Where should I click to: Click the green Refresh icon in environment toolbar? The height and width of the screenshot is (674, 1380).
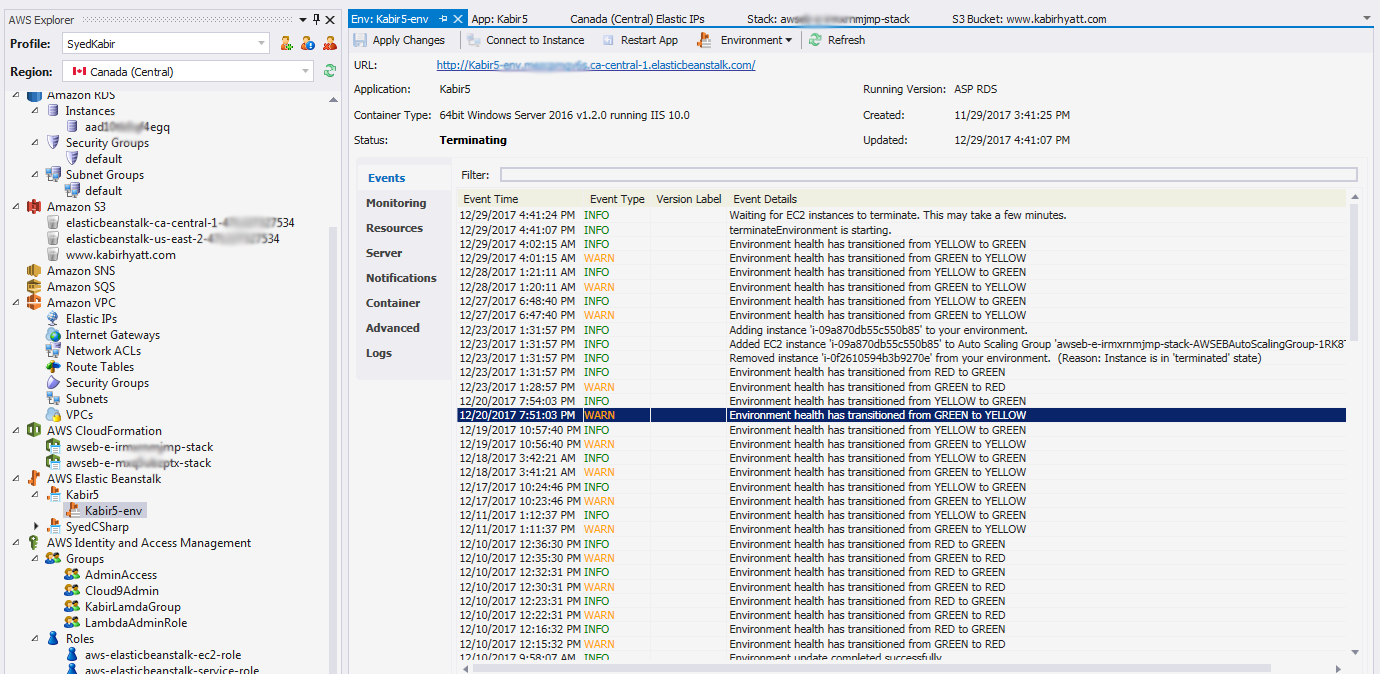(x=816, y=40)
